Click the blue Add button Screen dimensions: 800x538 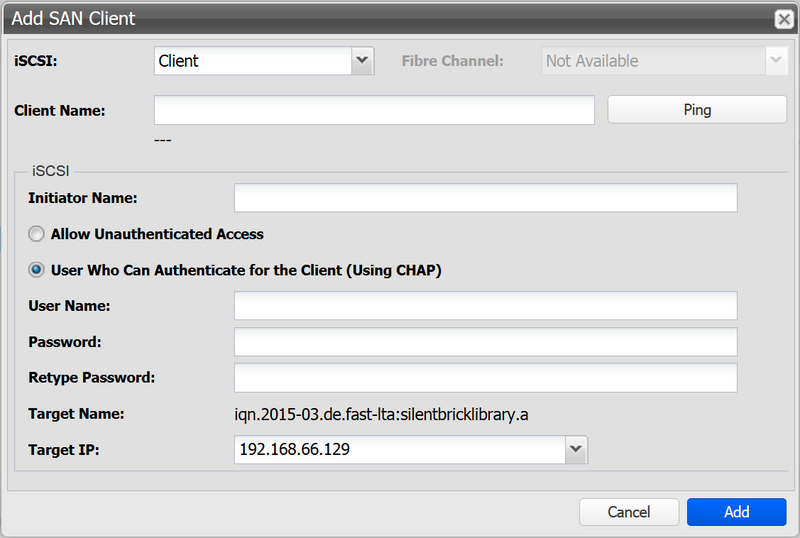[736, 512]
